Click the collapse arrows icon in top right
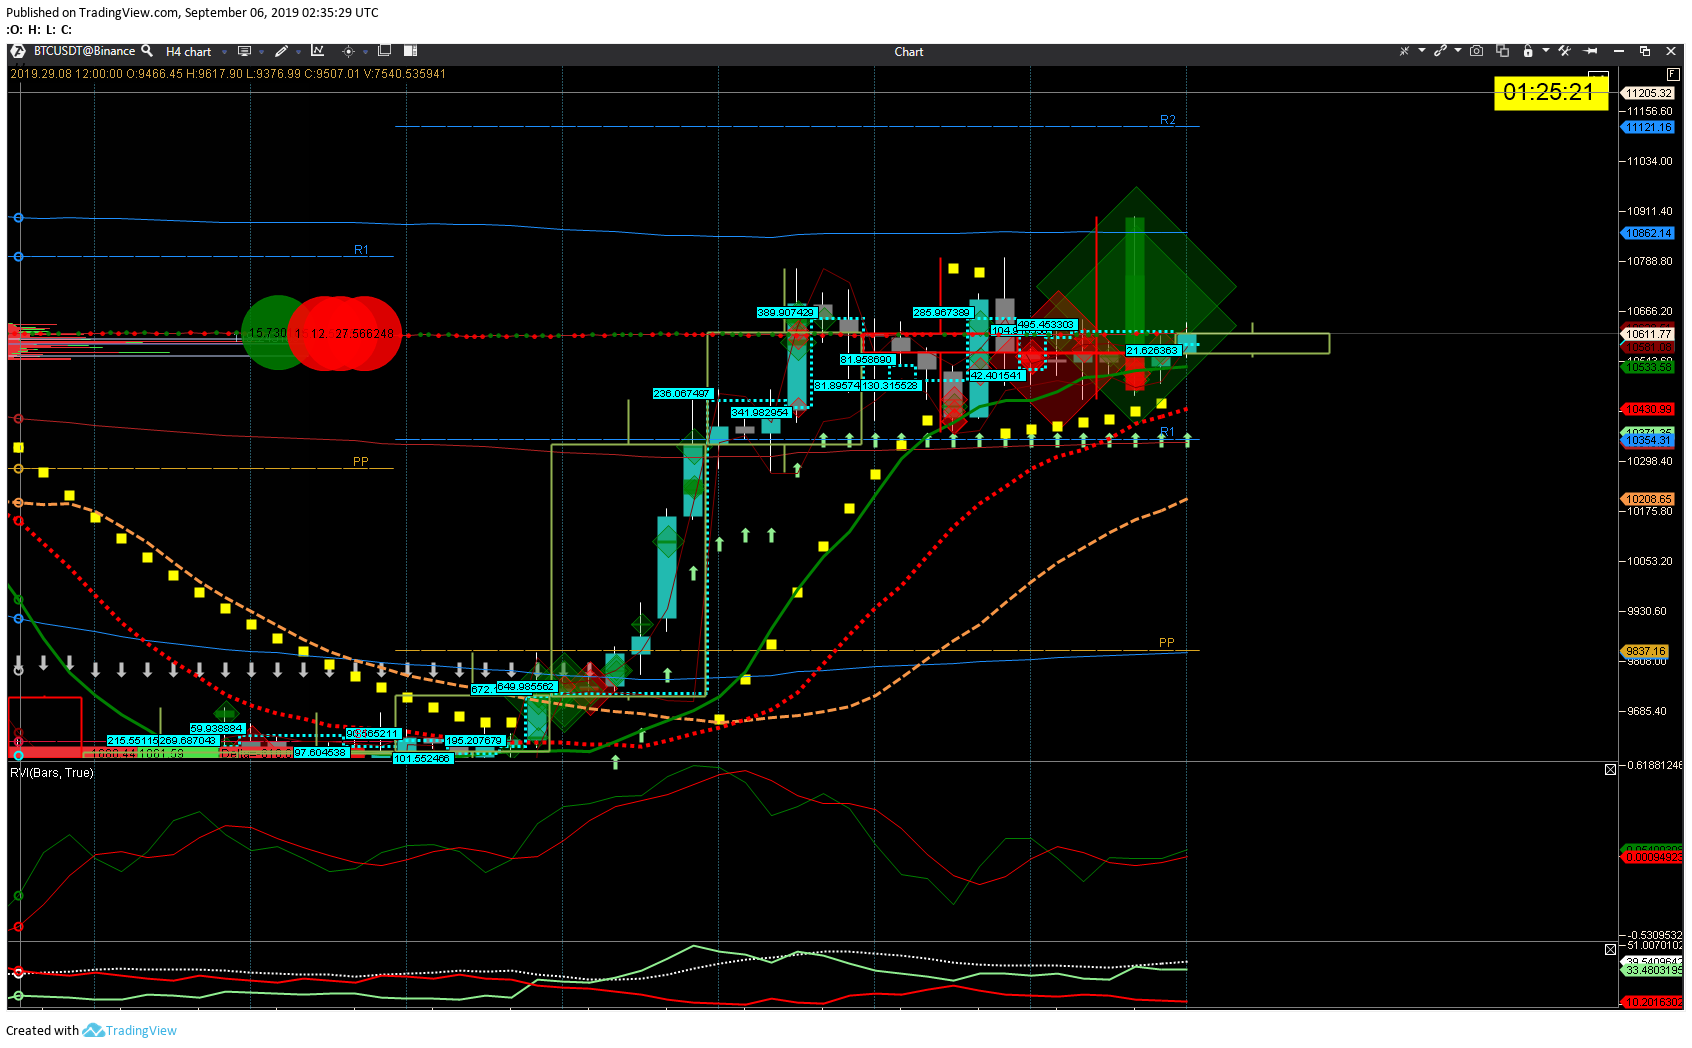 pos(1404,51)
